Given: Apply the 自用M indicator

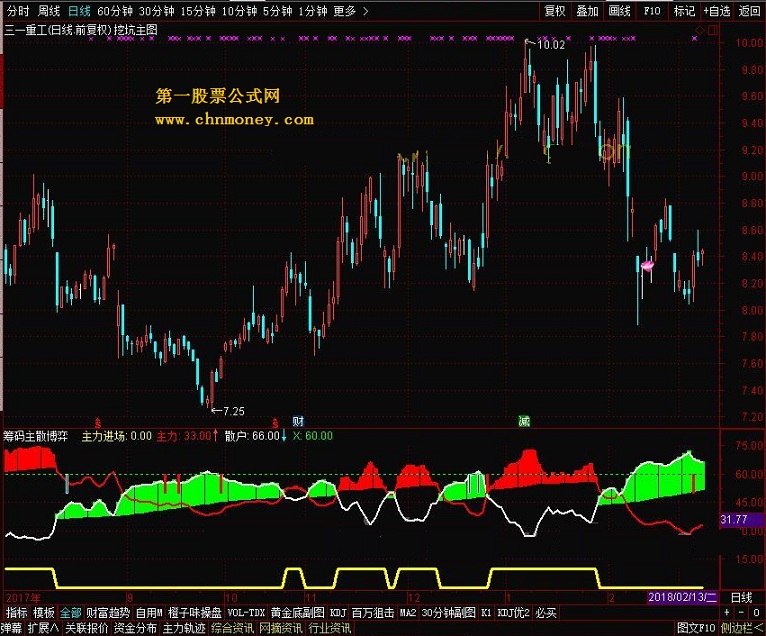Looking at the screenshot, I should click(149, 613).
